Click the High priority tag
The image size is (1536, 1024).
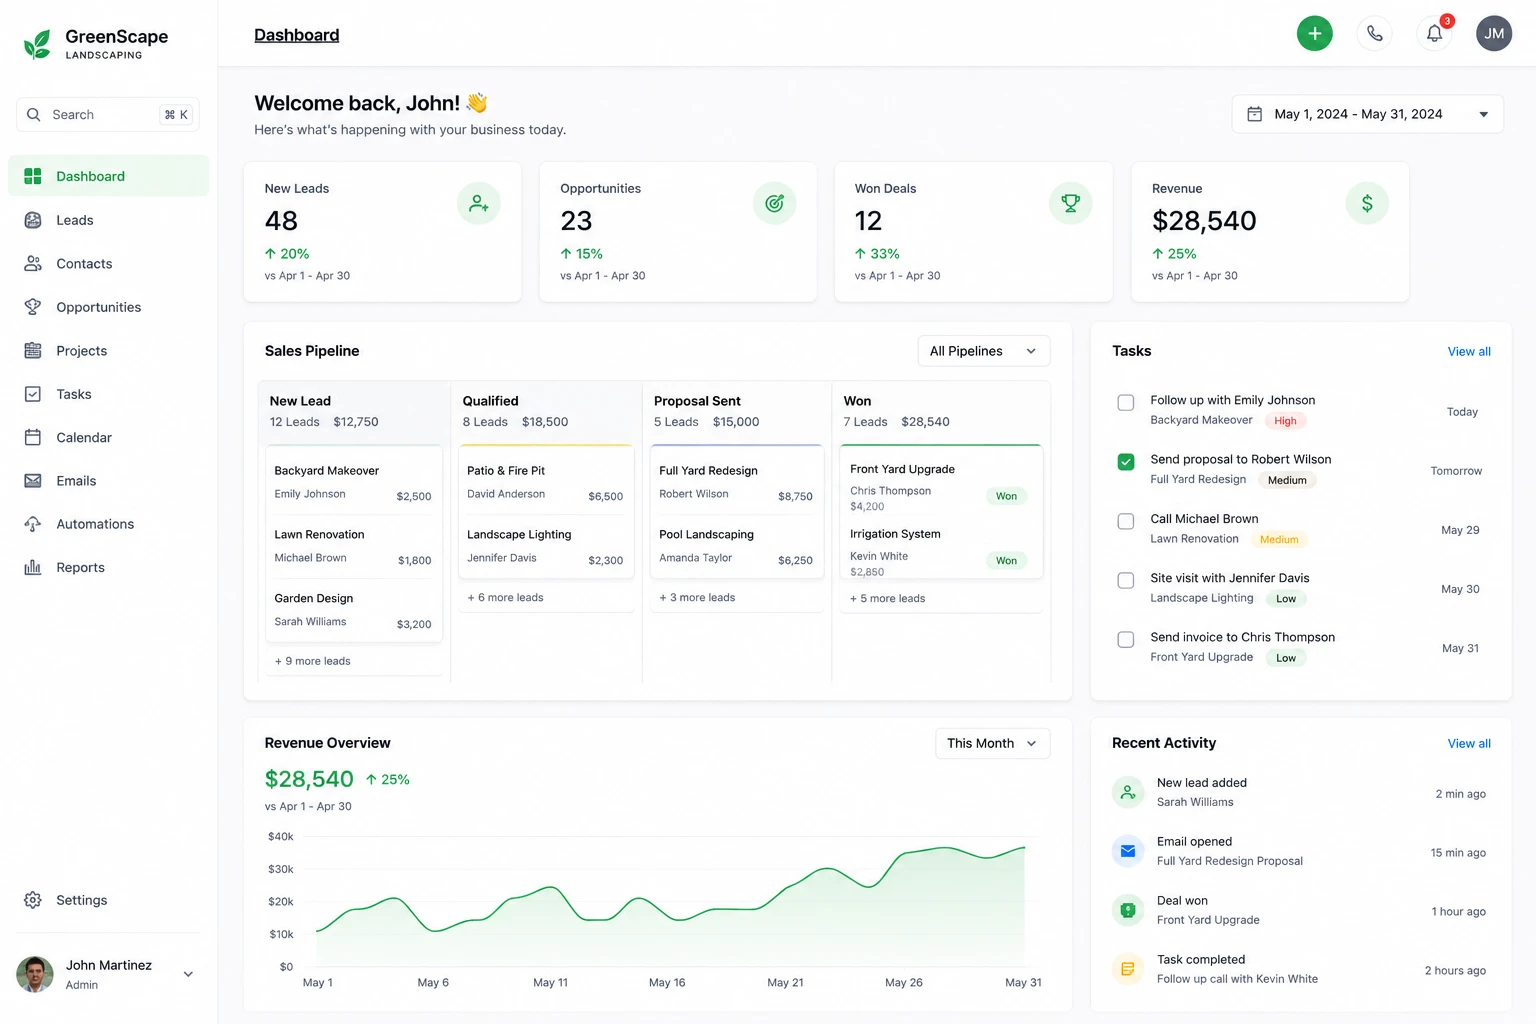(1285, 421)
